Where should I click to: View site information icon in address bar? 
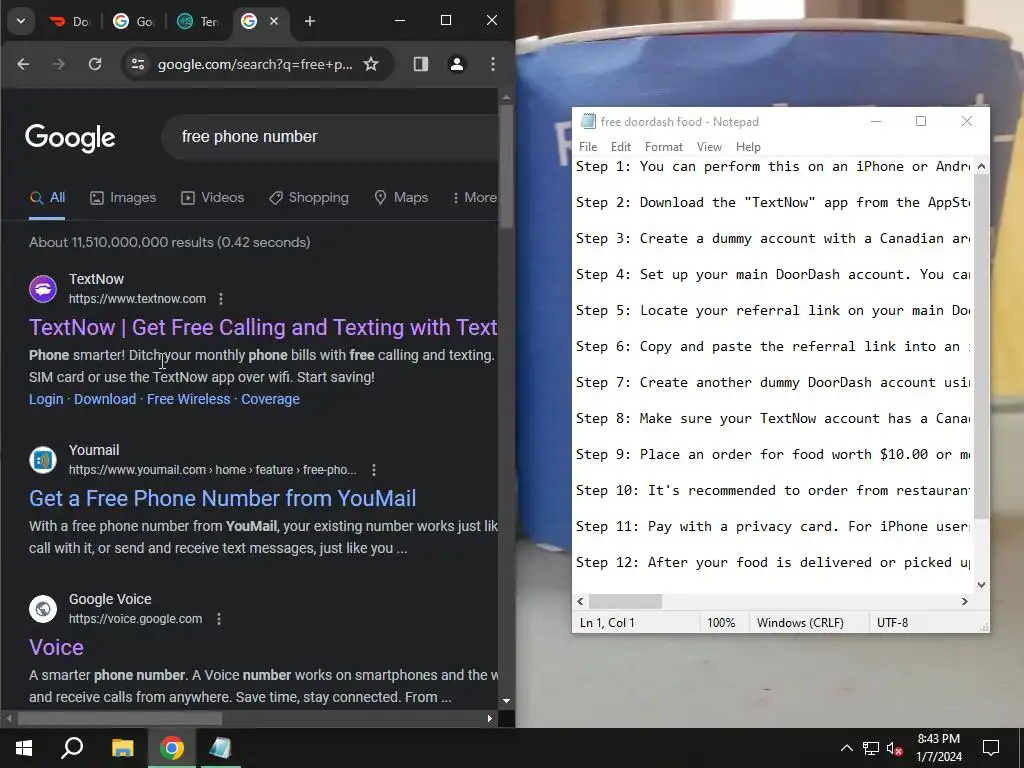[x=138, y=64]
